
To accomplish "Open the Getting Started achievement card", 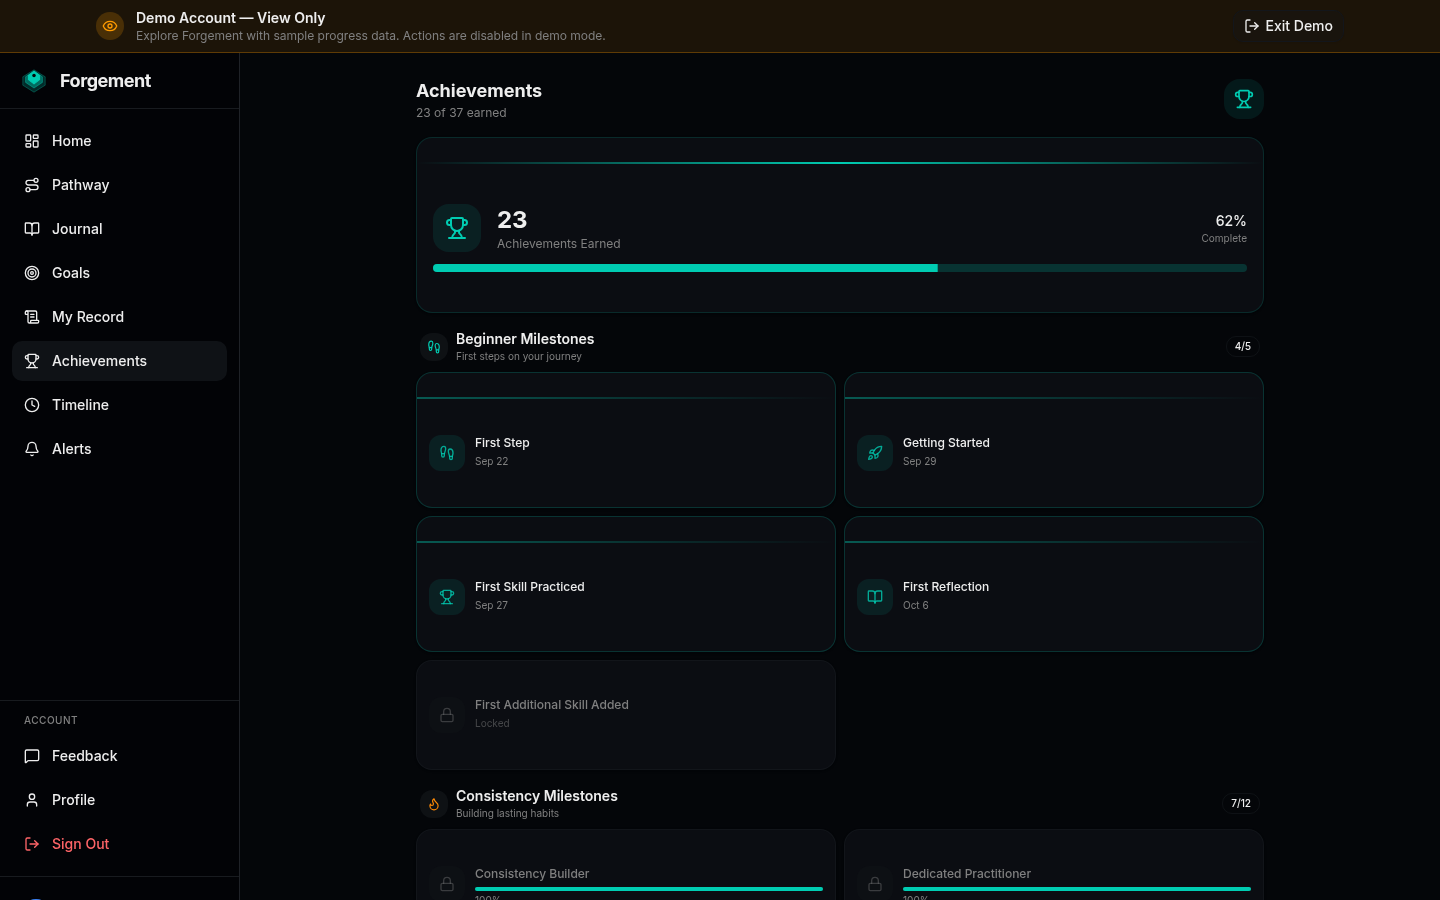I will (x=1054, y=440).
